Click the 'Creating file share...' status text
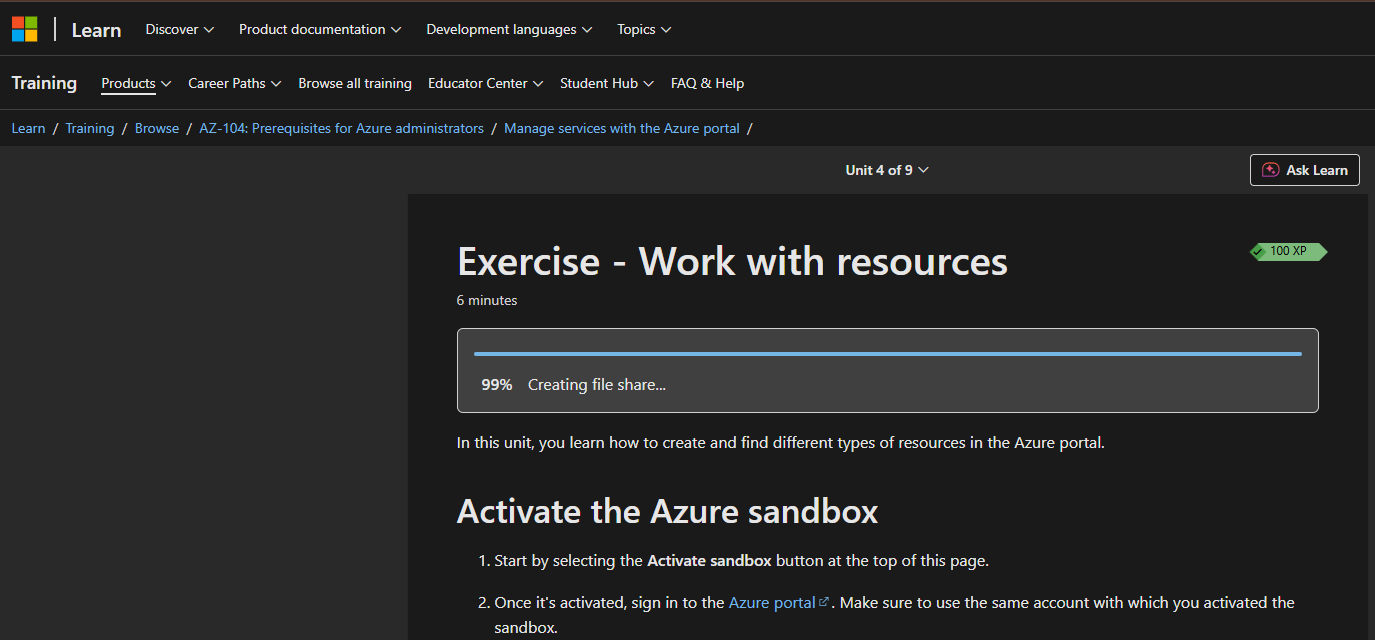 tap(597, 384)
